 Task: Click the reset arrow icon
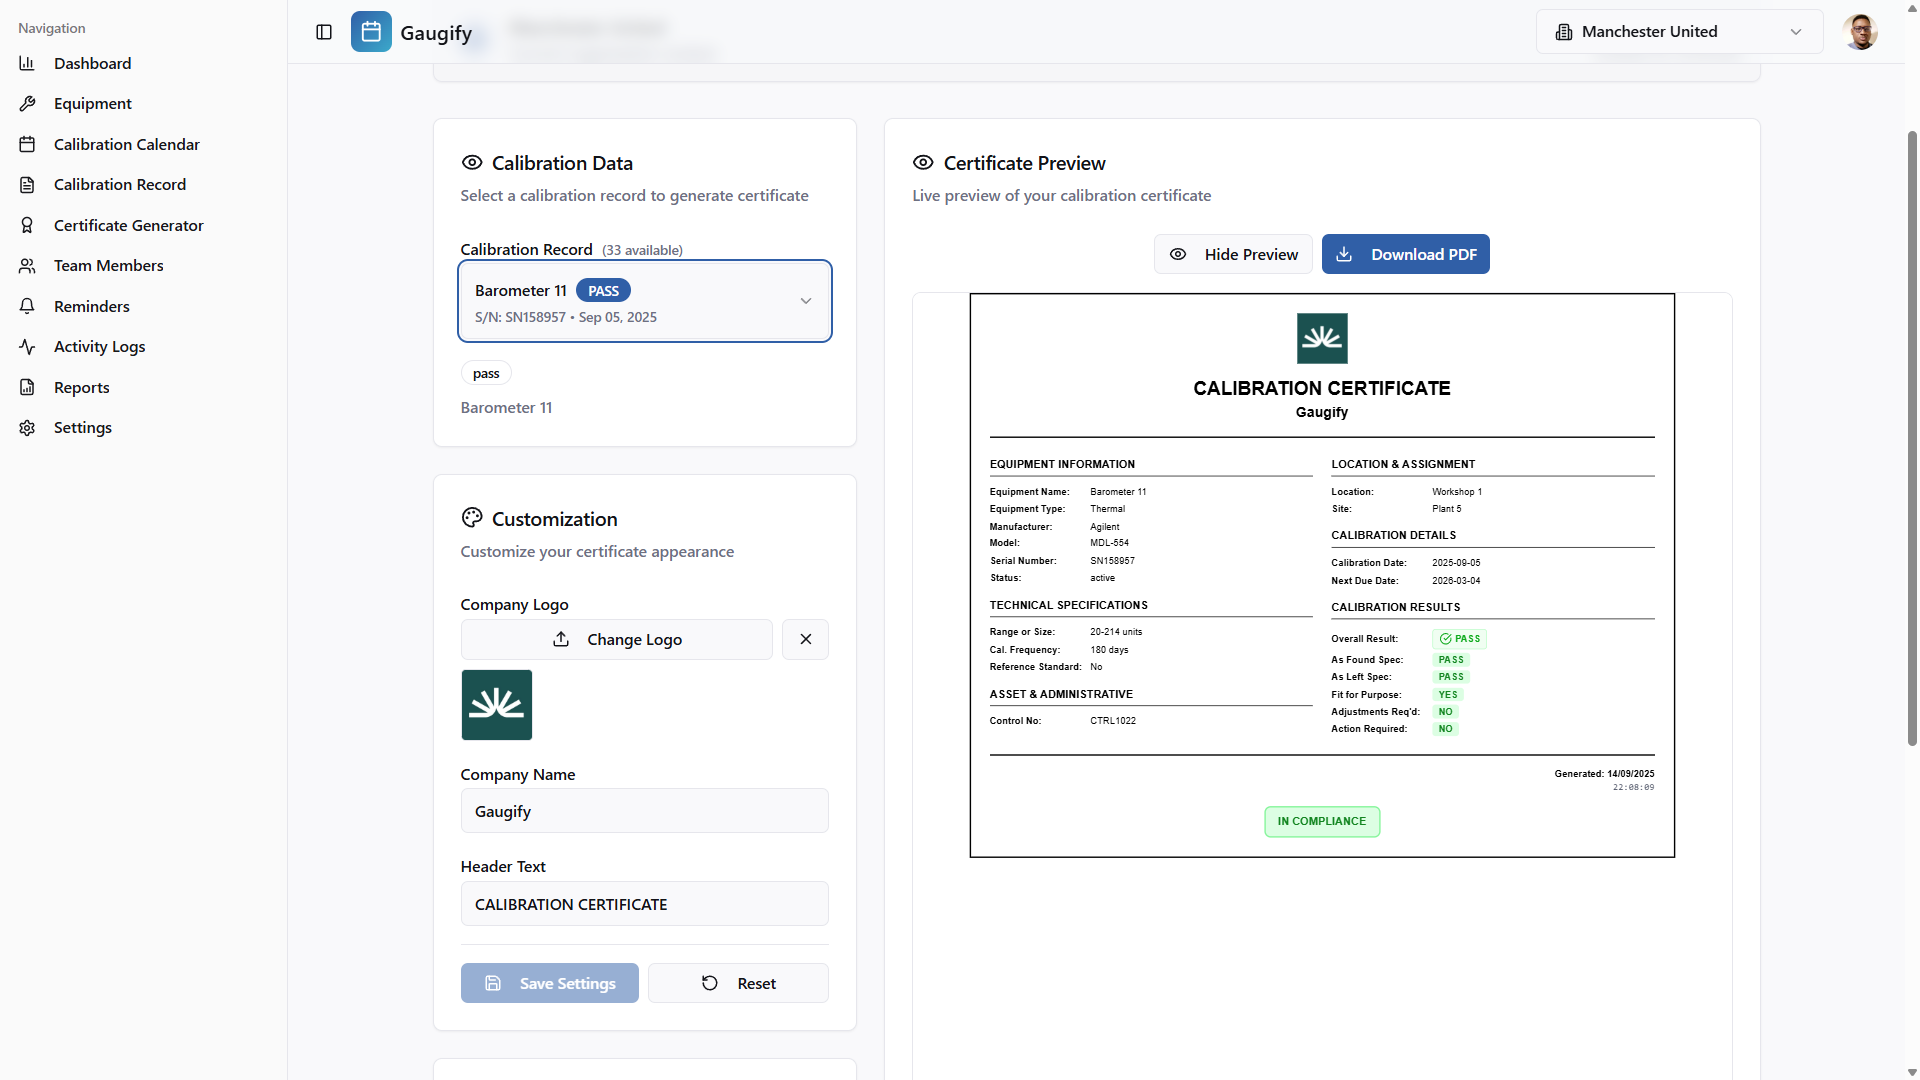(710, 983)
